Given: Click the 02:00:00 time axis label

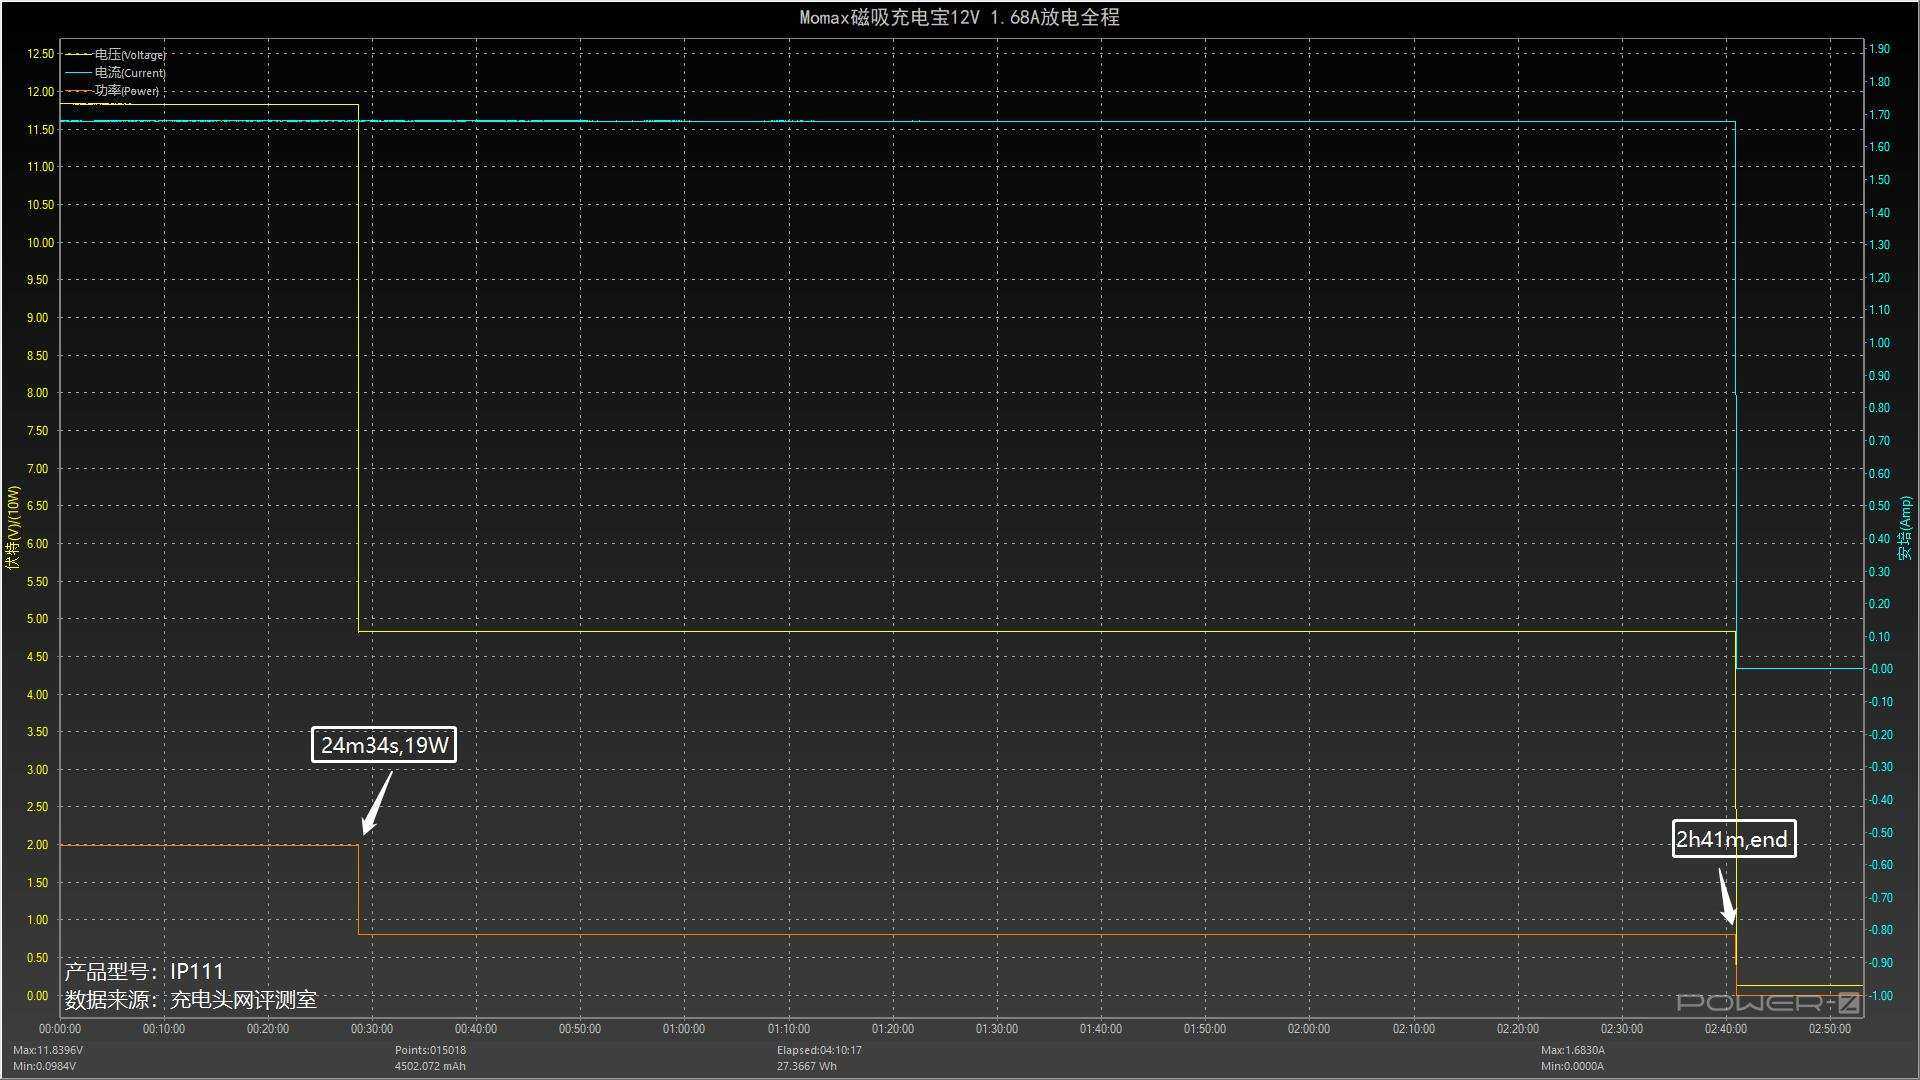Looking at the screenshot, I should (1309, 1028).
